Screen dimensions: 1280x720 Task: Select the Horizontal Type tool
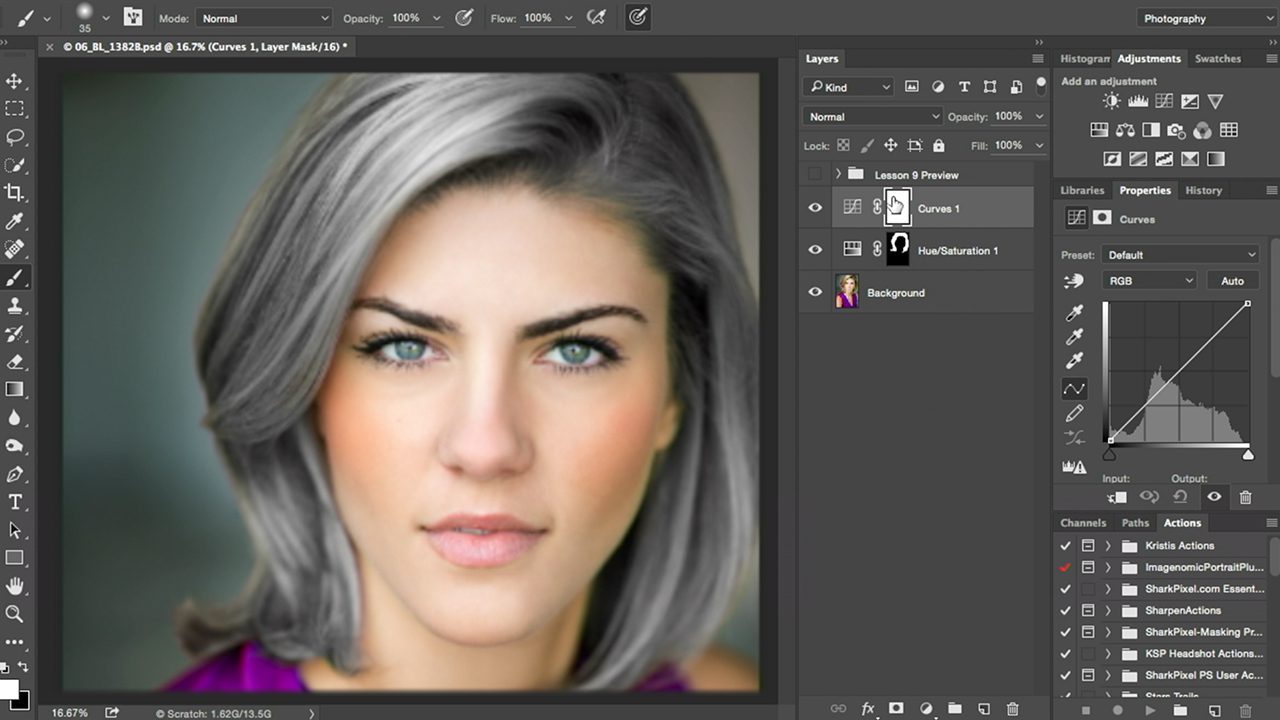[15, 502]
